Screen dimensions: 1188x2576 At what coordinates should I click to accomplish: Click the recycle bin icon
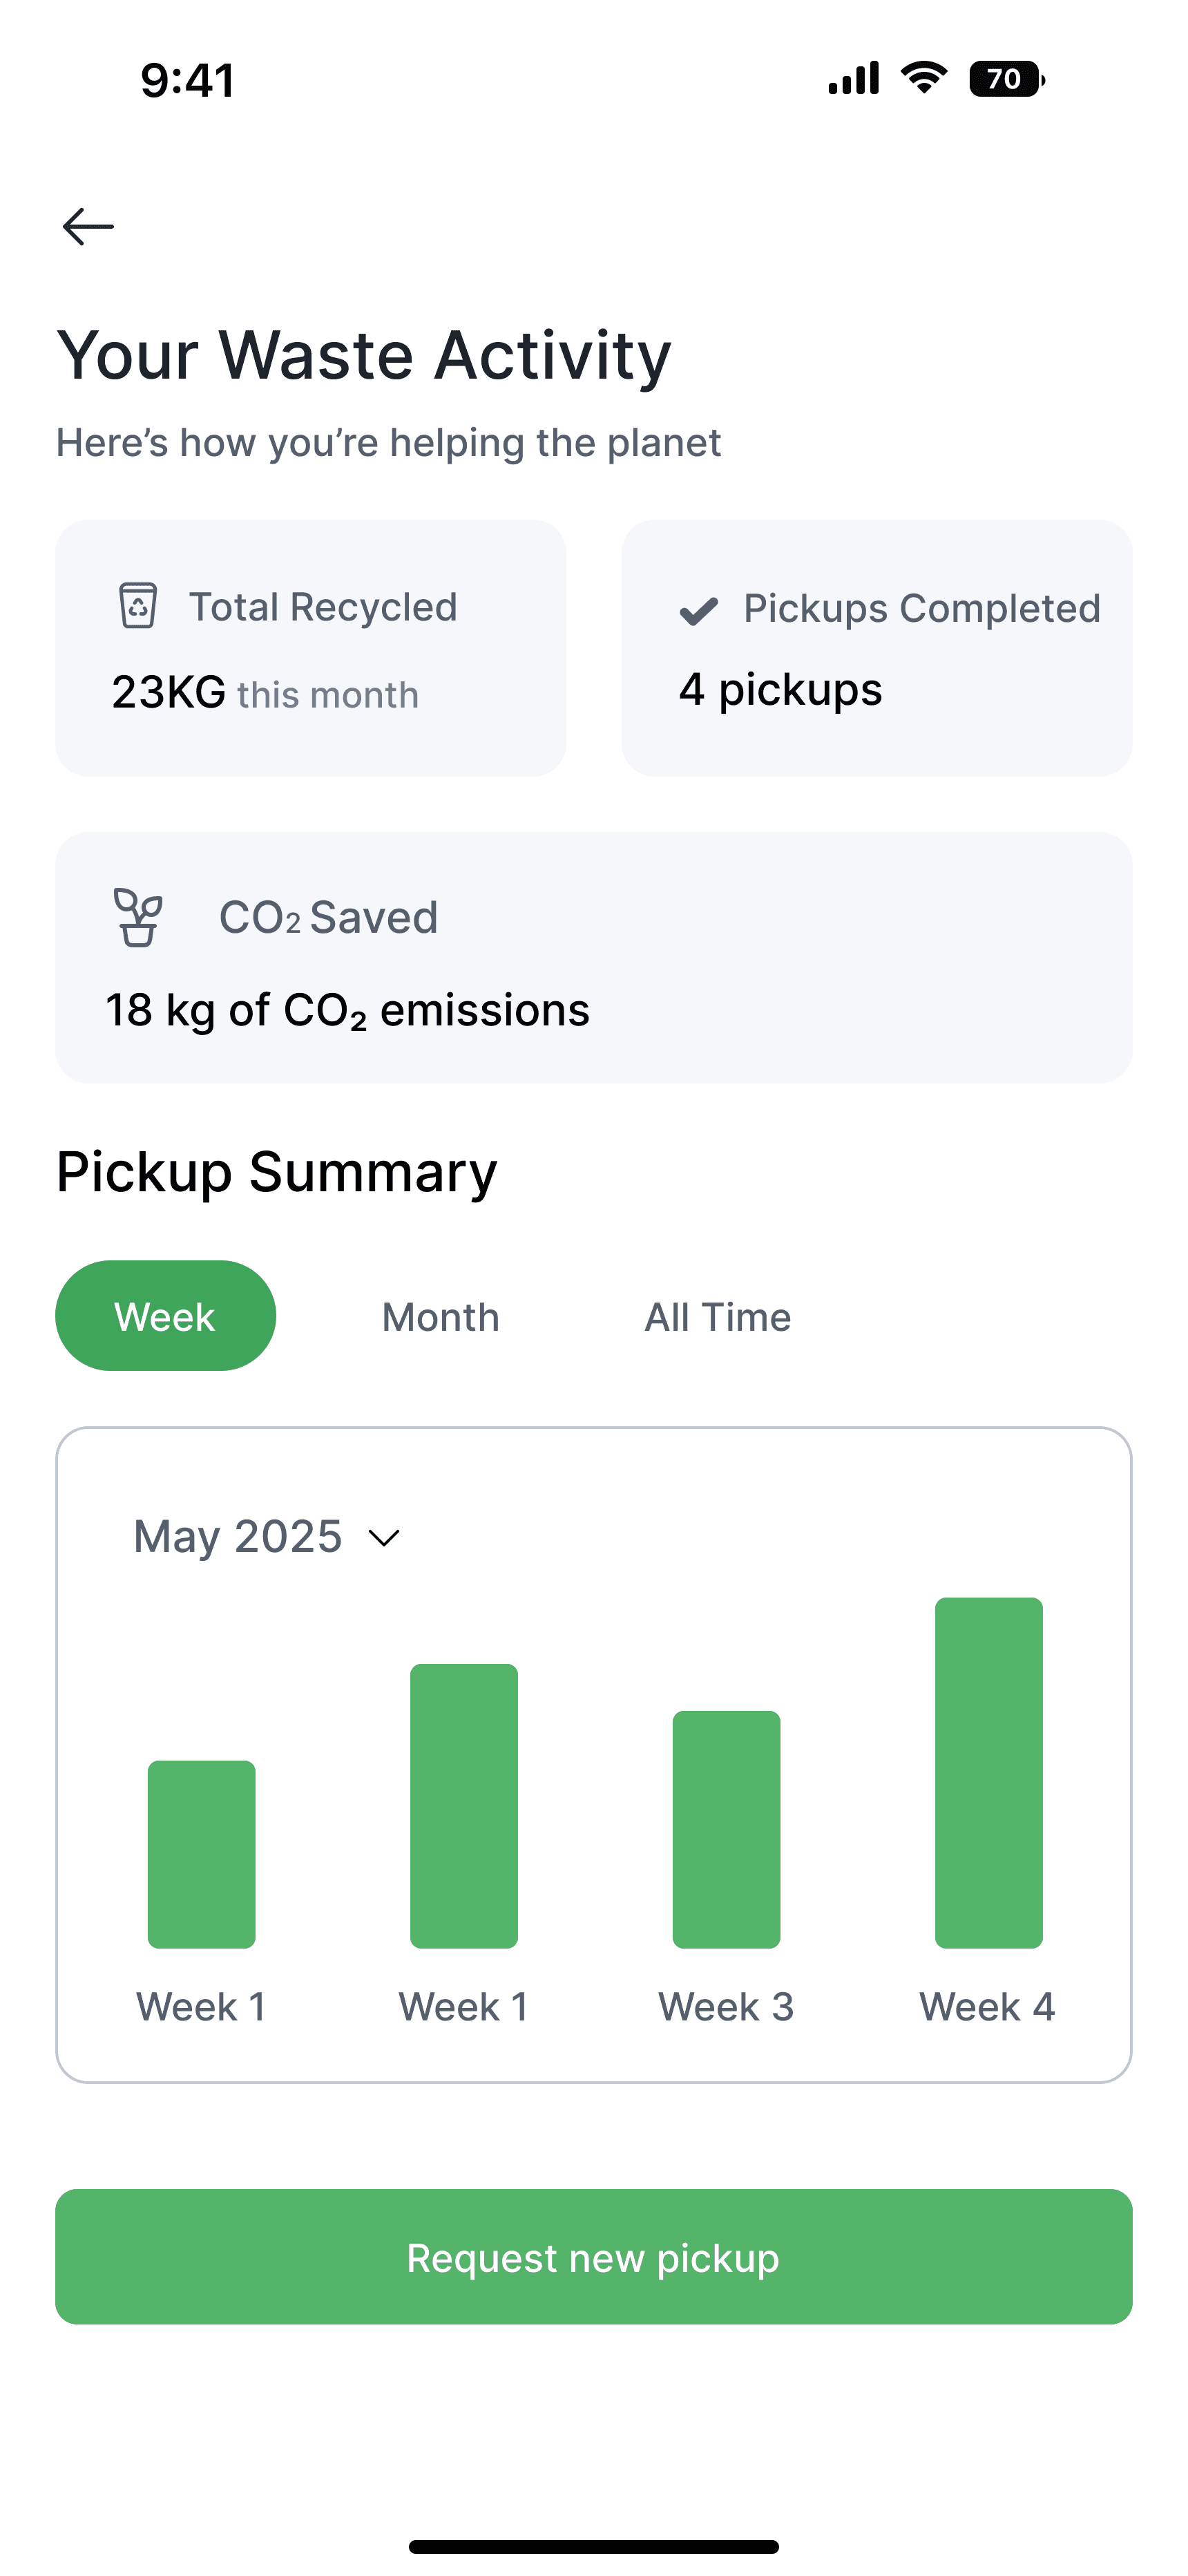(138, 606)
